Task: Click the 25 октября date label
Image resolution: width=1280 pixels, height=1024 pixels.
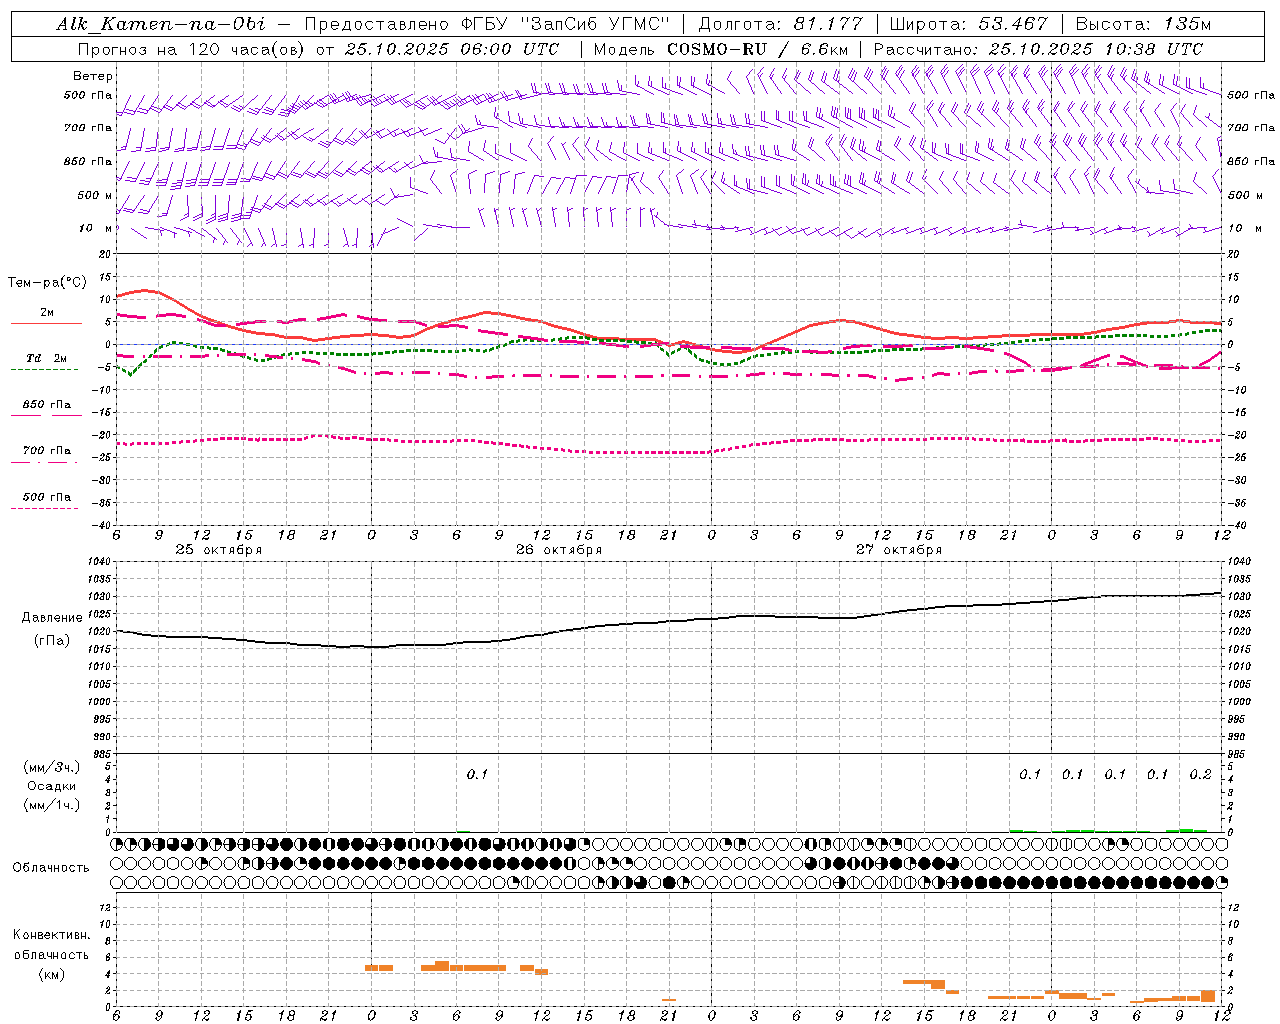Action: [x=219, y=550]
